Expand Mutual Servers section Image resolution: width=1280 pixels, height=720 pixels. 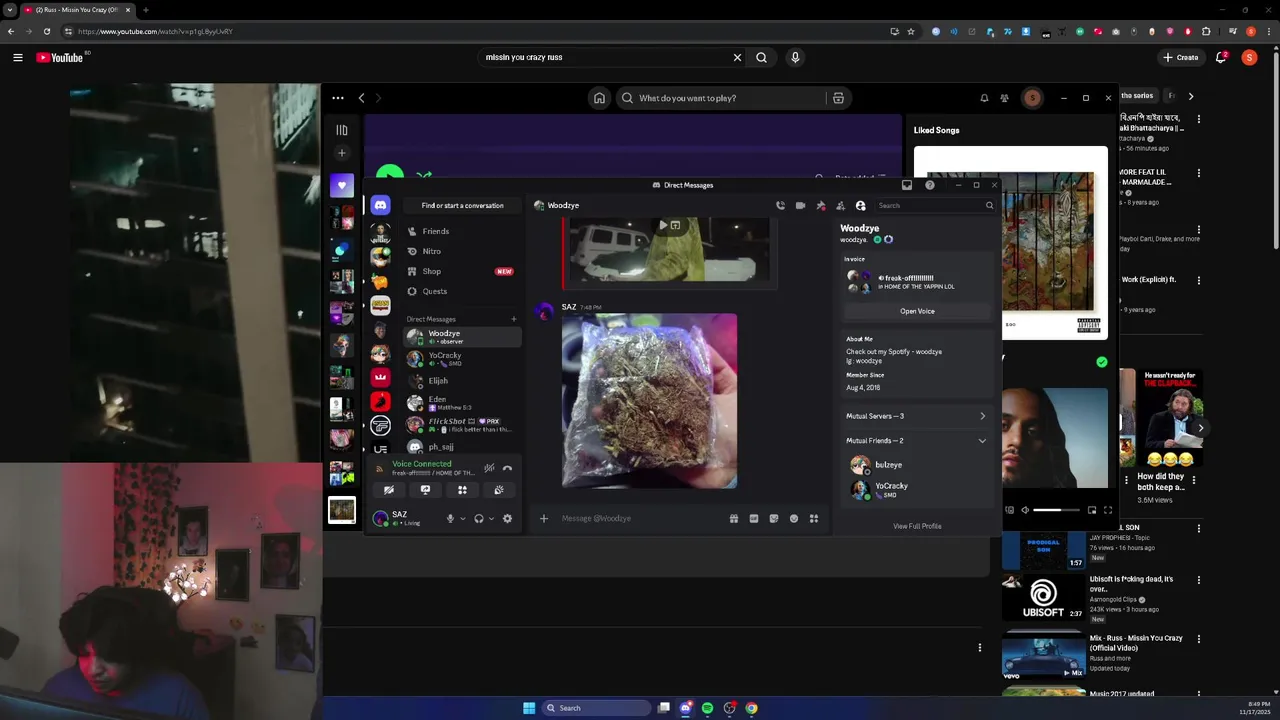[x=916, y=416]
